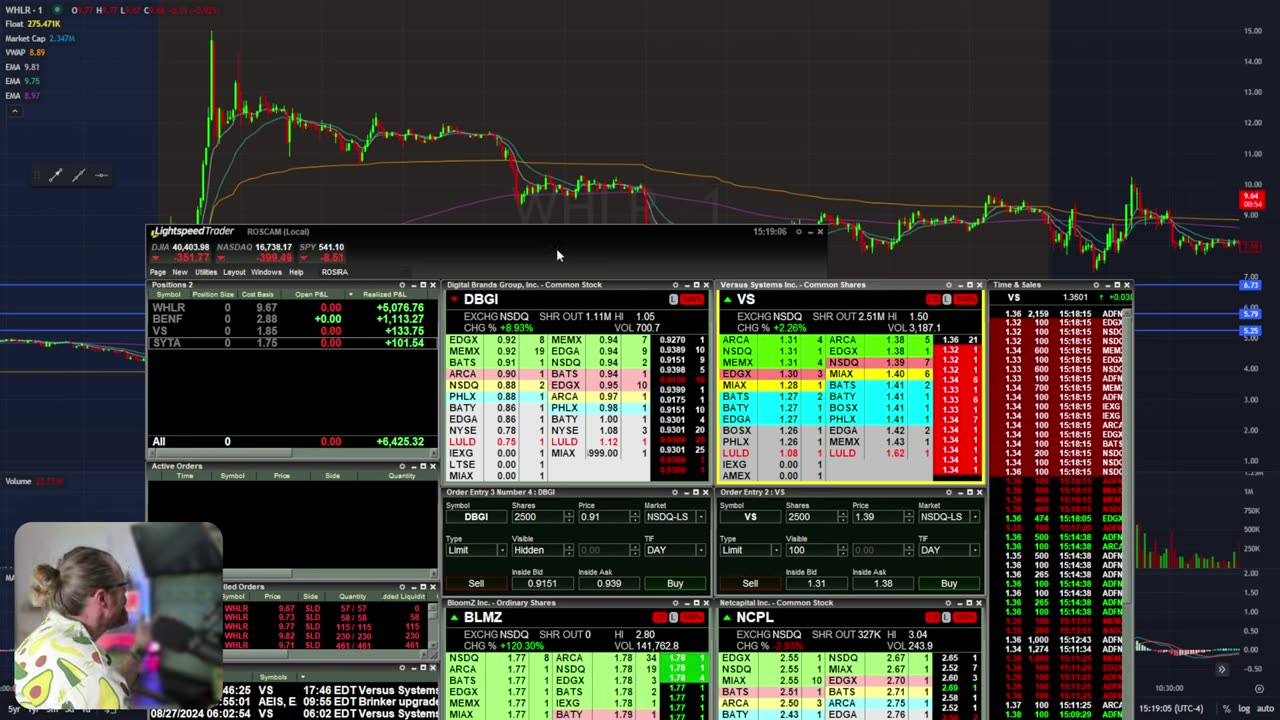This screenshot has height=720, width=1280.
Task: Open the Help menu
Action: (x=296, y=272)
